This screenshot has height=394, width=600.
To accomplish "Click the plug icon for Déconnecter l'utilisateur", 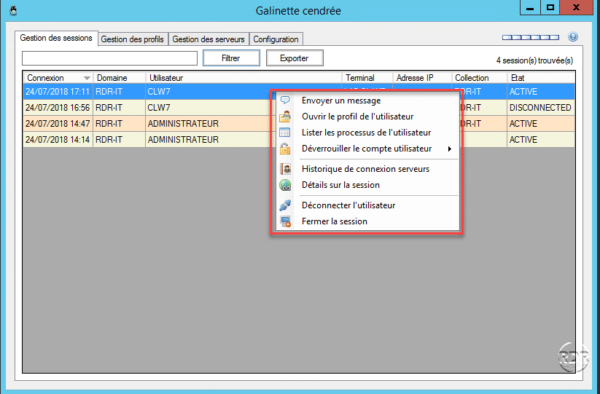I will [x=285, y=205].
